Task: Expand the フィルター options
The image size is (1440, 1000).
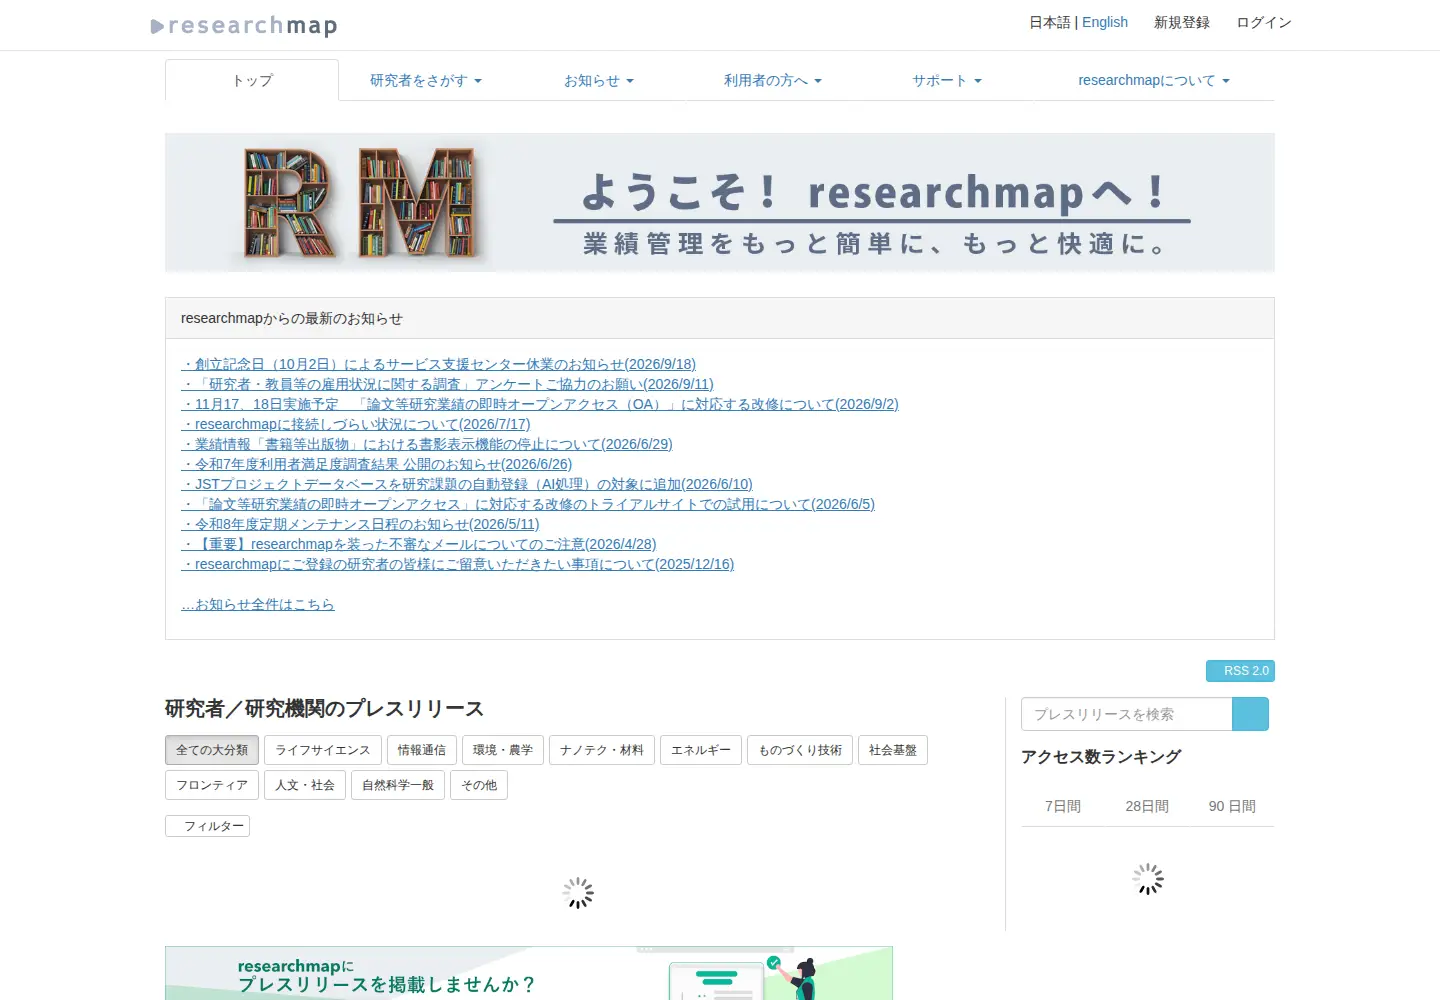Action: (x=207, y=826)
